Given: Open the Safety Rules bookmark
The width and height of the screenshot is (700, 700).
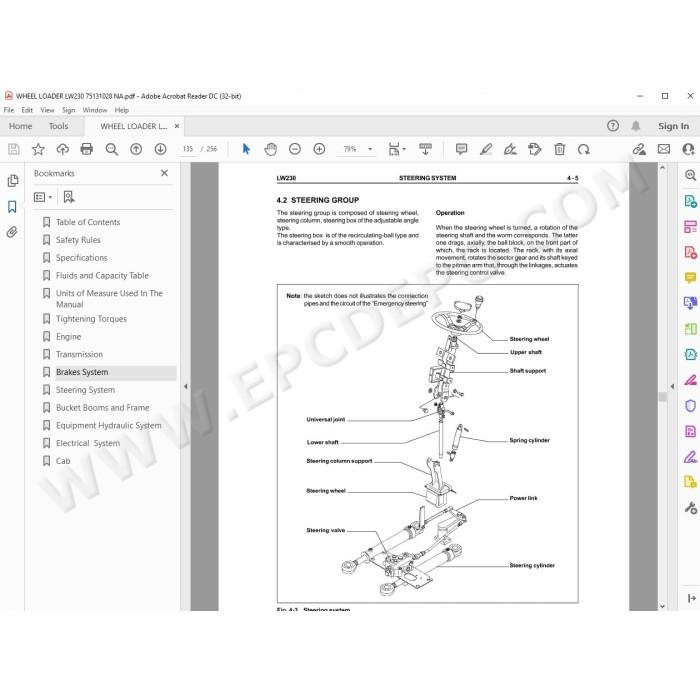Looking at the screenshot, I should [78, 240].
